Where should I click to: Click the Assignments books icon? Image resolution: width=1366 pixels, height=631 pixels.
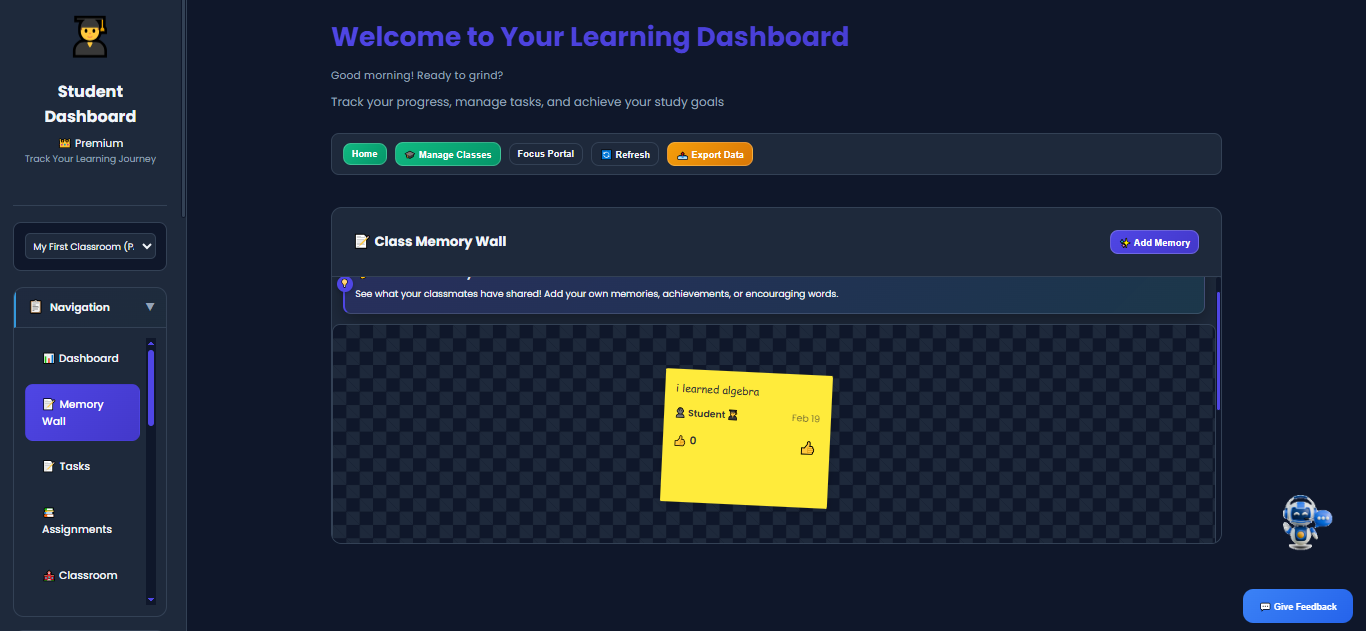click(x=48, y=512)
